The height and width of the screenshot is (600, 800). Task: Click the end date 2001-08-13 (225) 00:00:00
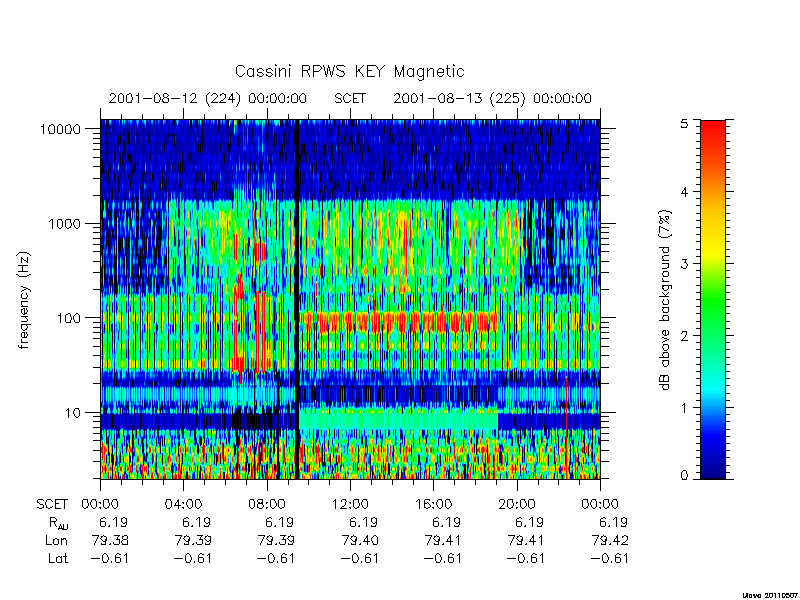(x=492, y=98)
